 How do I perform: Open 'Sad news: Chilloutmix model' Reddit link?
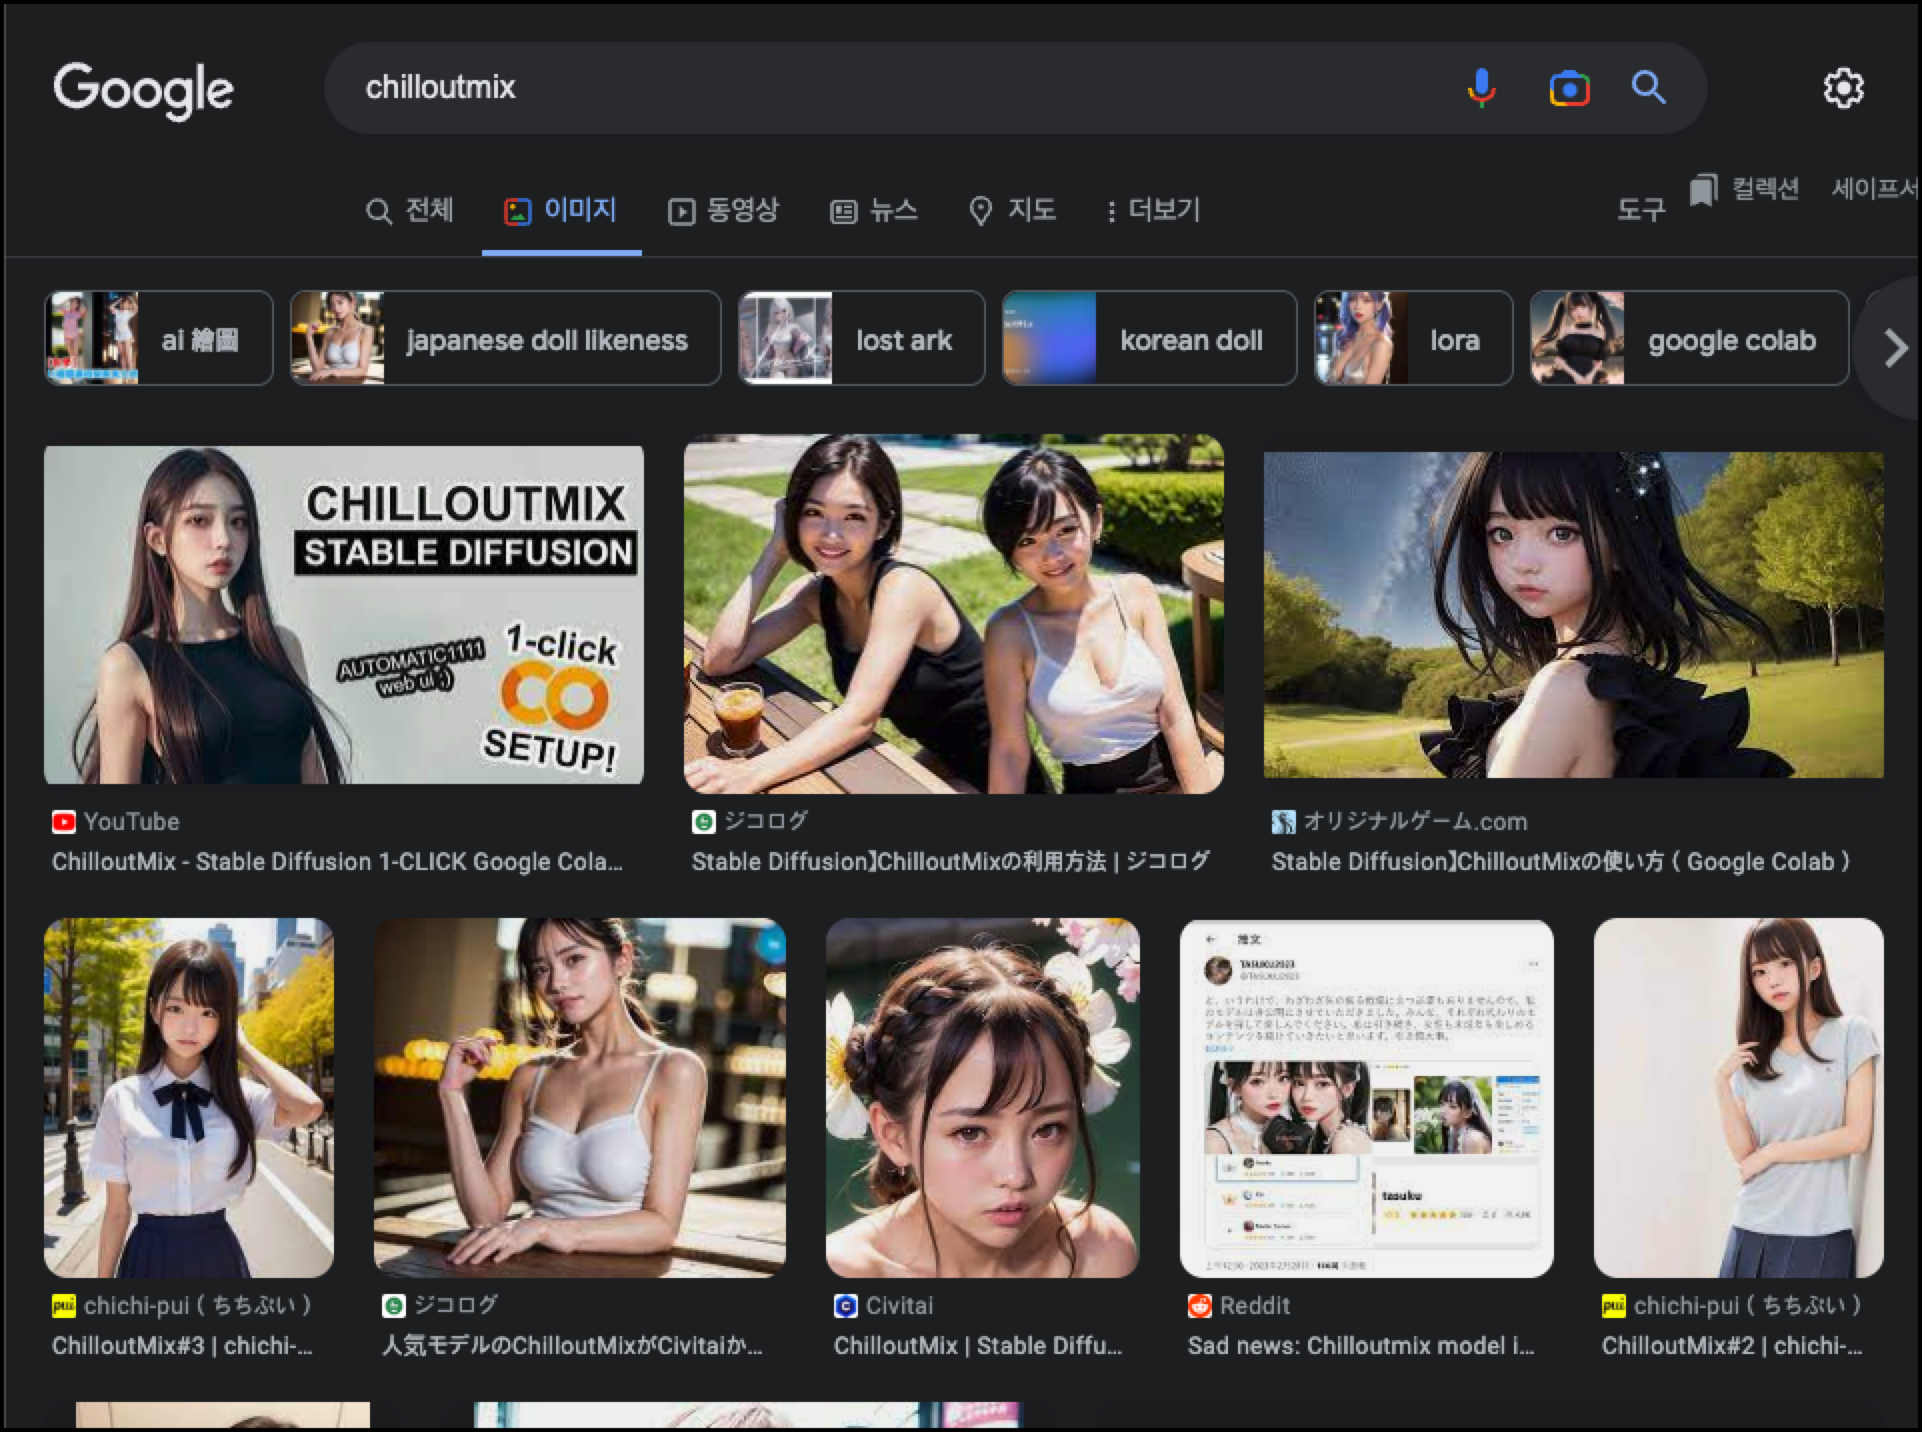[1360, 1346]
